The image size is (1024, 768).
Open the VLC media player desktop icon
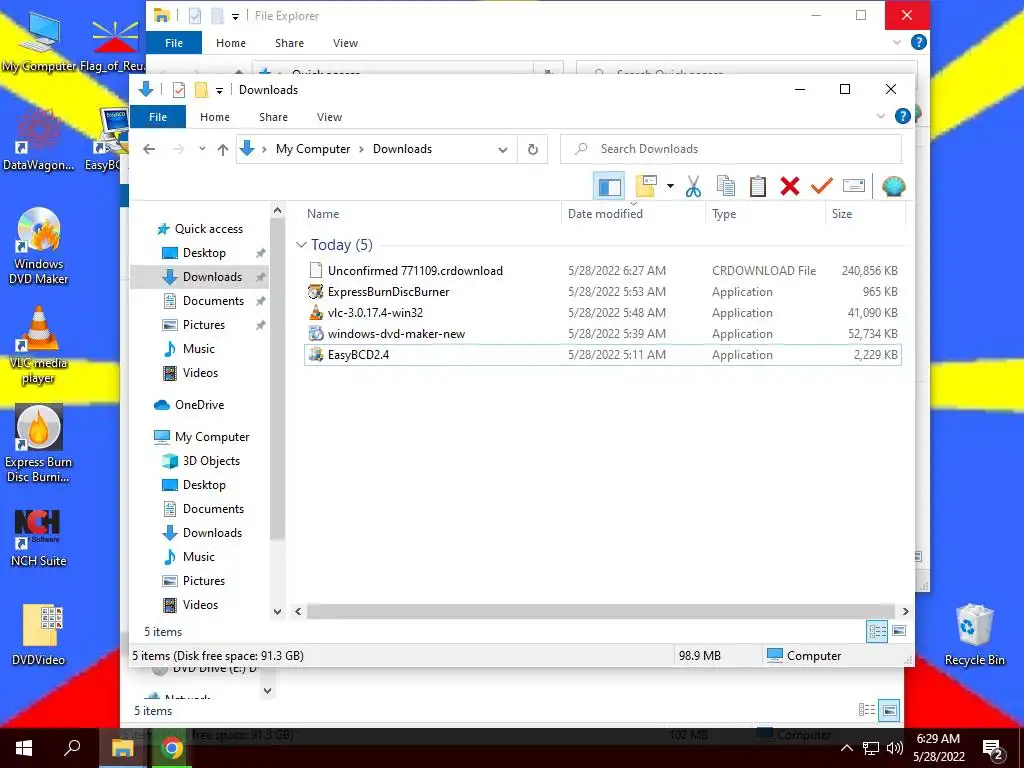coord(39,345)
